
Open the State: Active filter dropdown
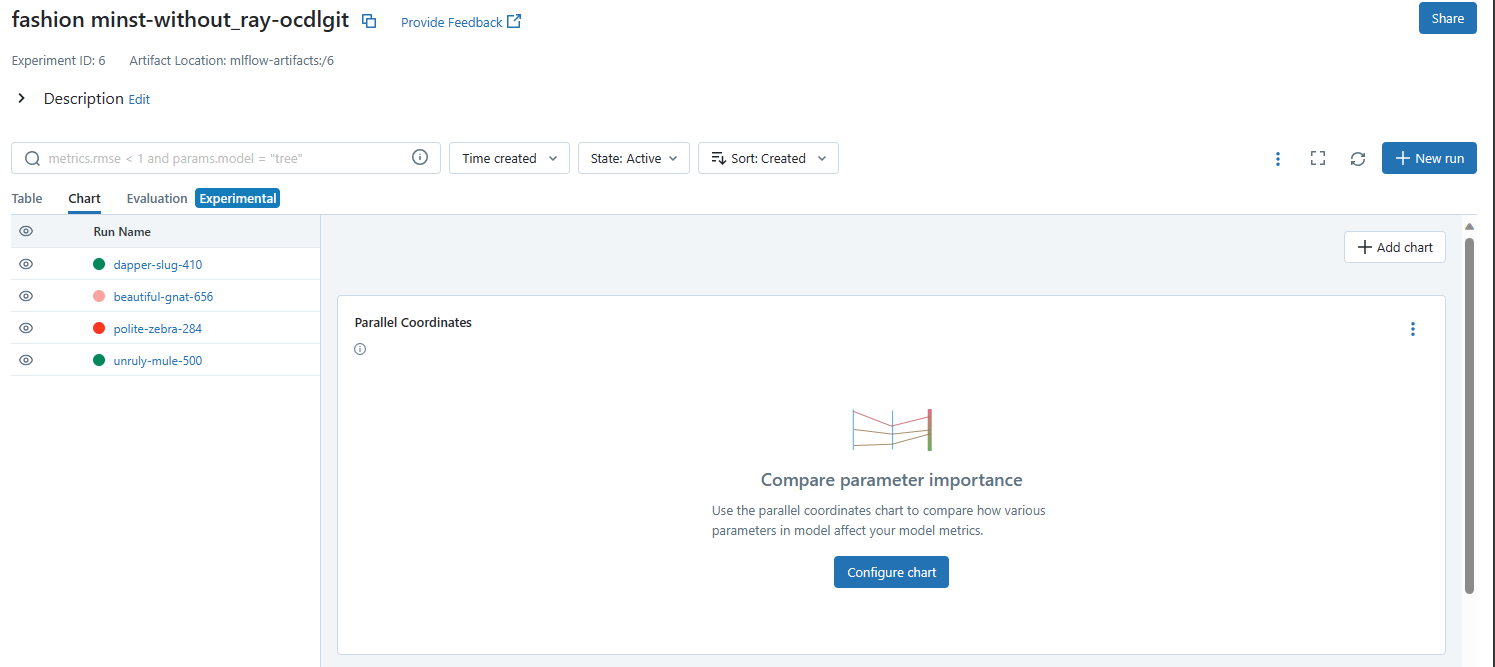[x=633, y=158]
